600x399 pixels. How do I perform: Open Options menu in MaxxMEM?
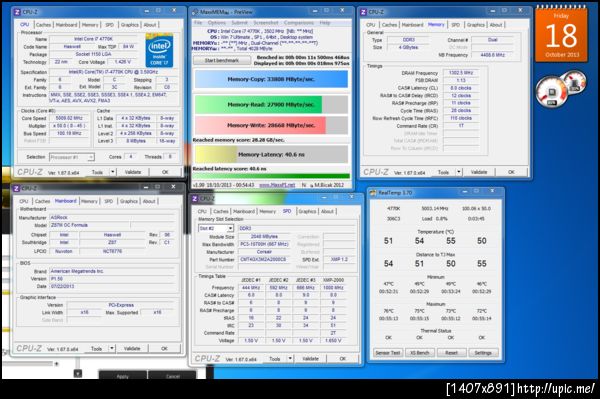pyautogui.click(x=217, y=23)
